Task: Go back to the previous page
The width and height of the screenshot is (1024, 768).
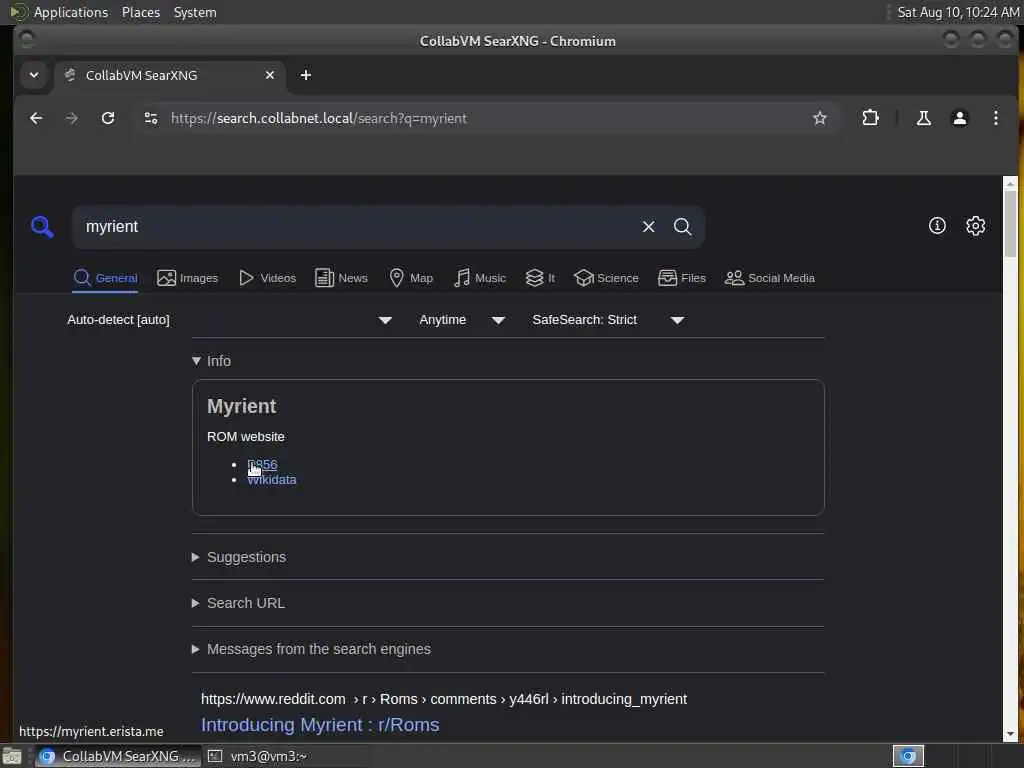Action: 36,118
